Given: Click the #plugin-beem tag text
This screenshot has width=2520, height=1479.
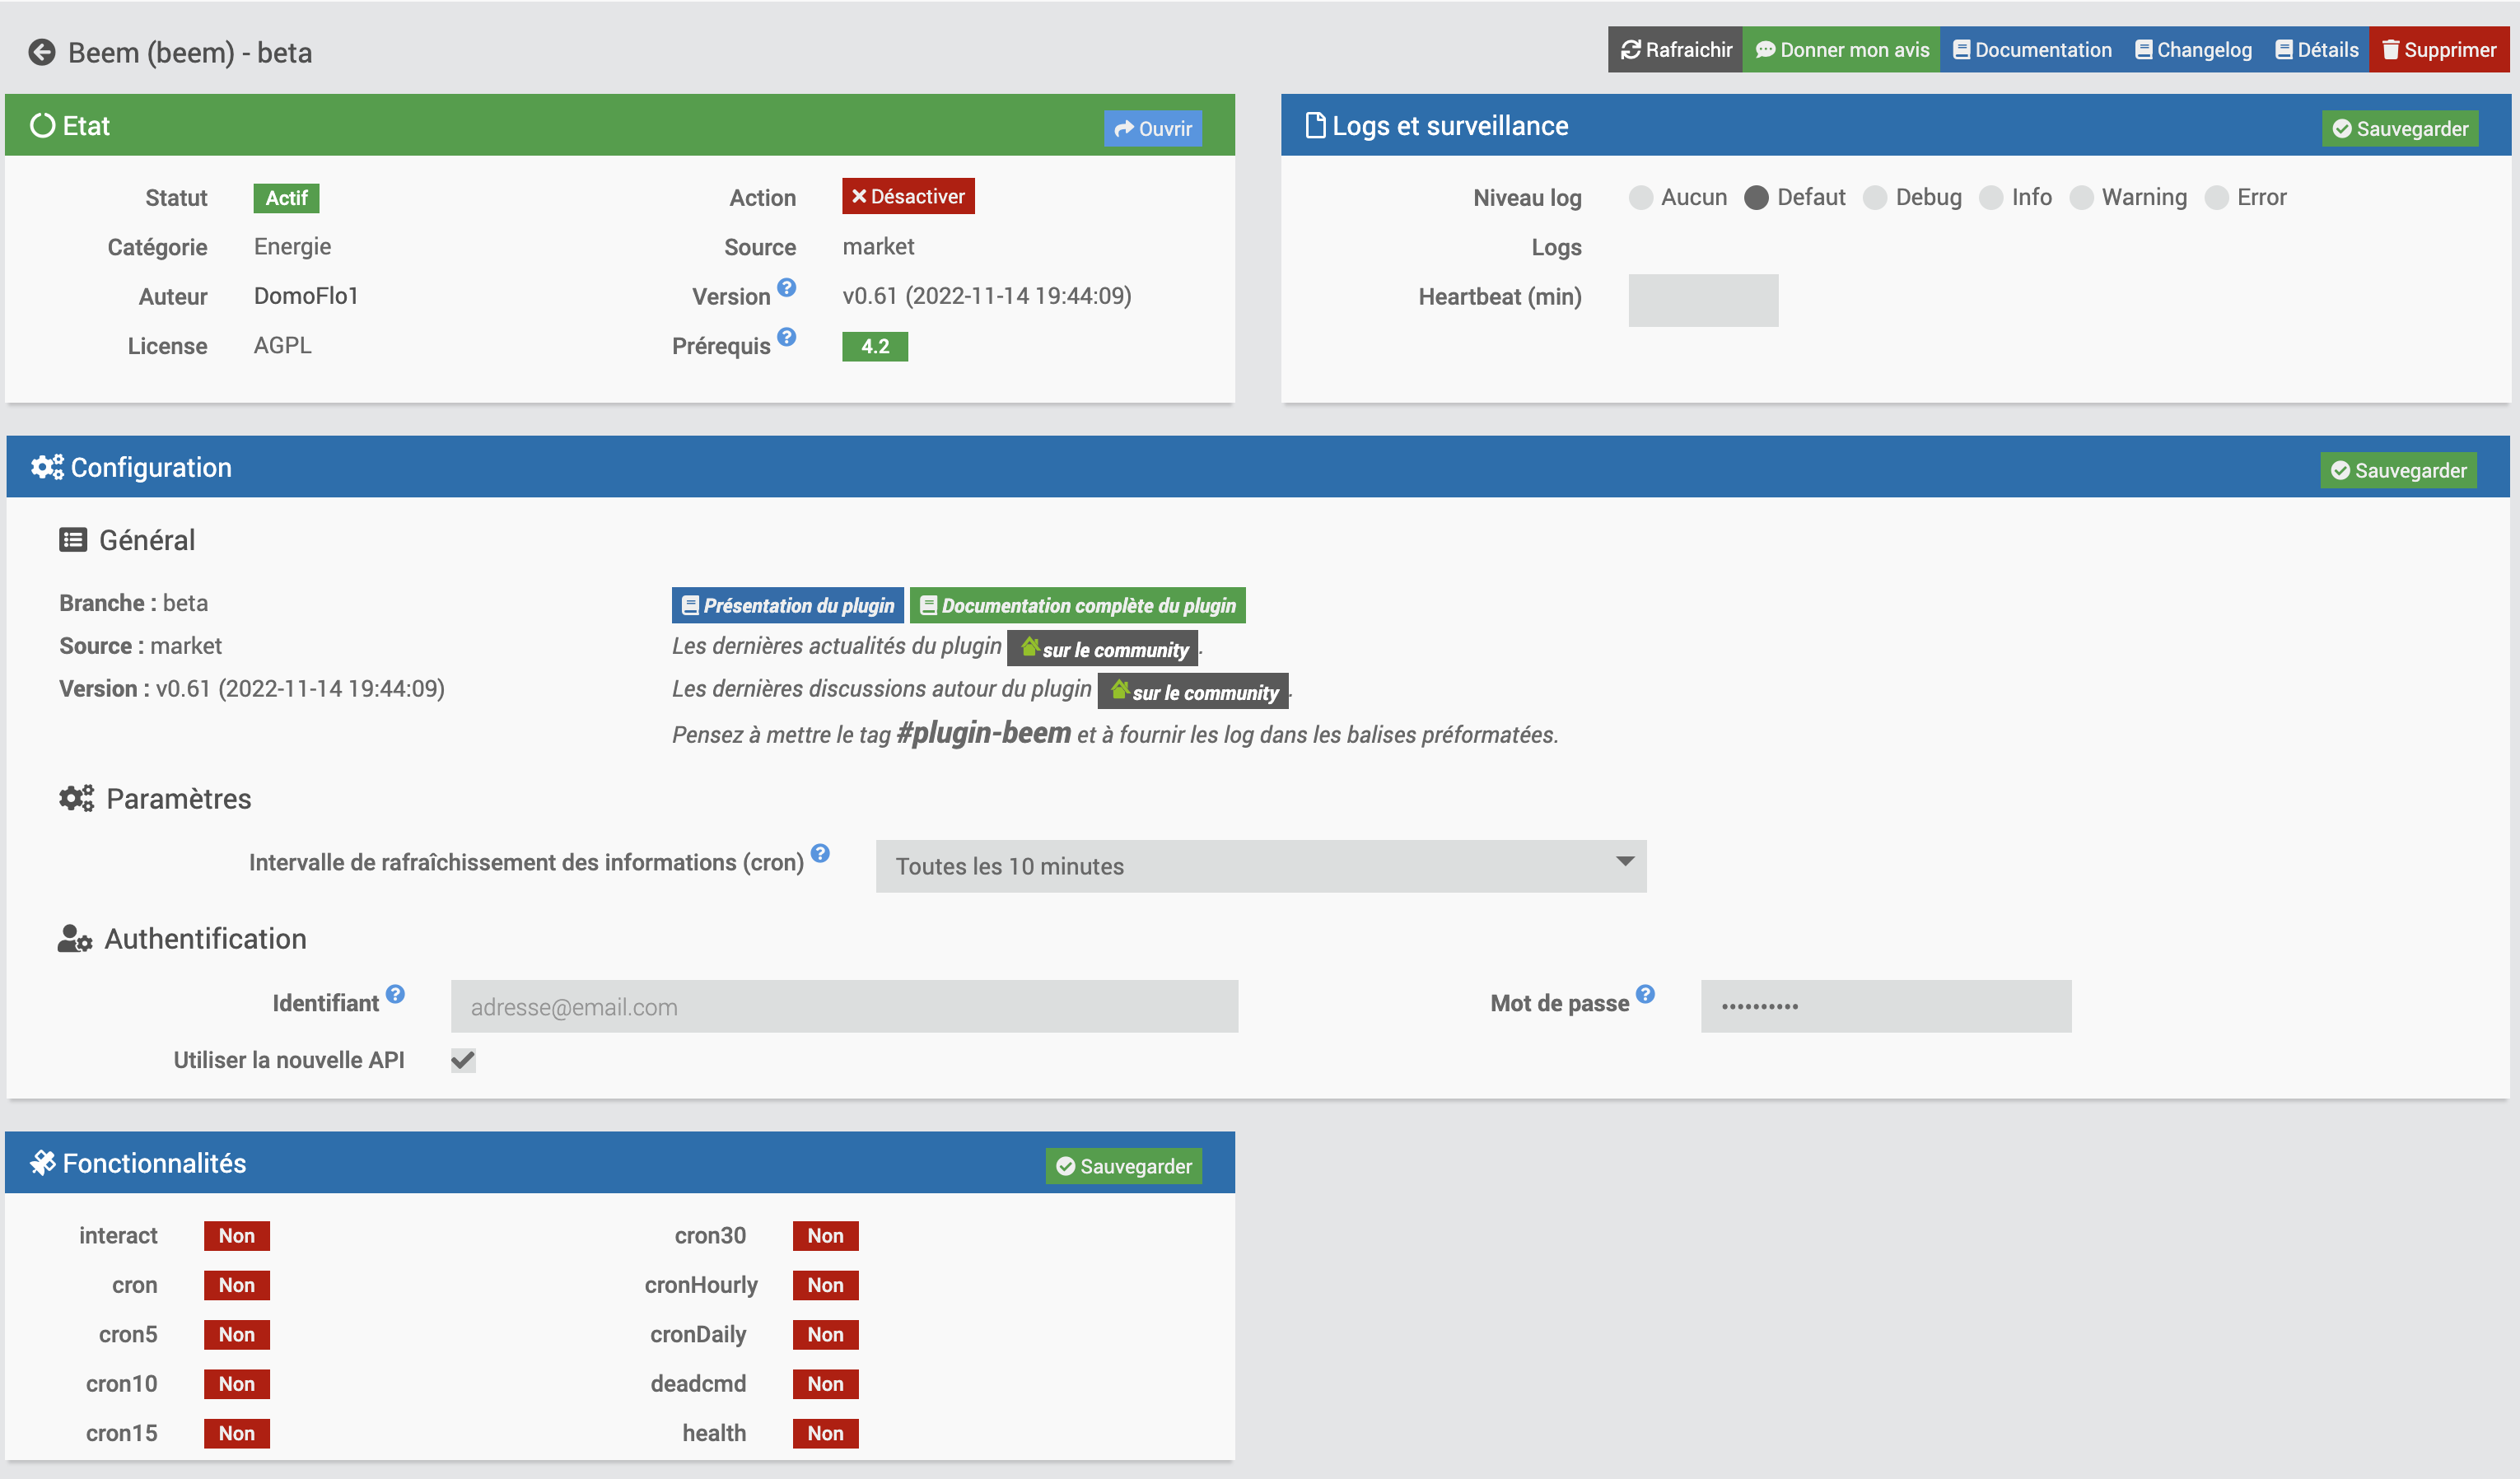Looking at the screenshot, I should pyautogui.click(x=984, y=734).
